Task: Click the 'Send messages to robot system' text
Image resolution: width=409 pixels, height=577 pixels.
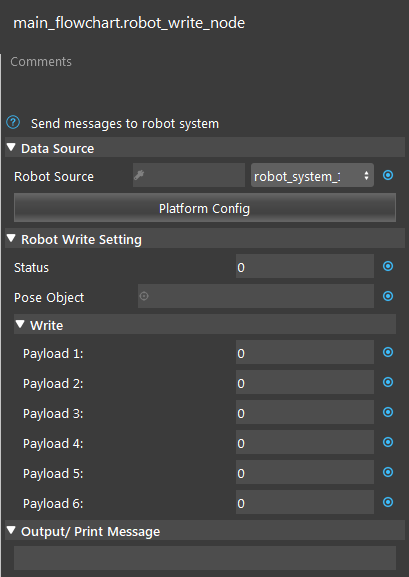Action: [125, 124]
